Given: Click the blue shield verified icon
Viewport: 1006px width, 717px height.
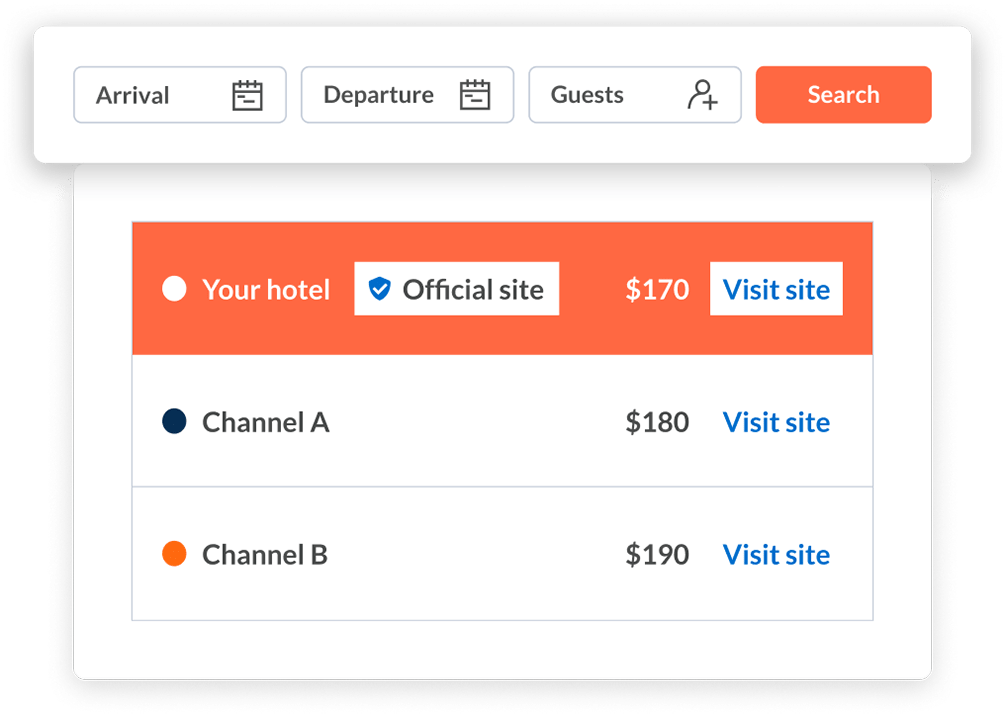Looking at the screenshot, I should (379, 289).
